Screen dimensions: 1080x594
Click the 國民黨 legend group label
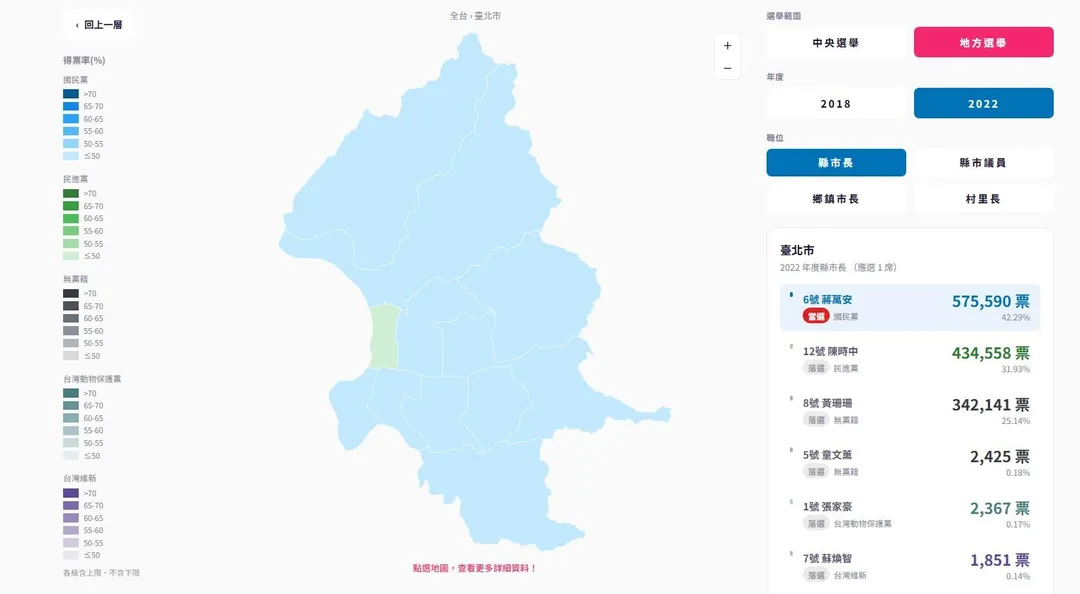pos(76,80)
